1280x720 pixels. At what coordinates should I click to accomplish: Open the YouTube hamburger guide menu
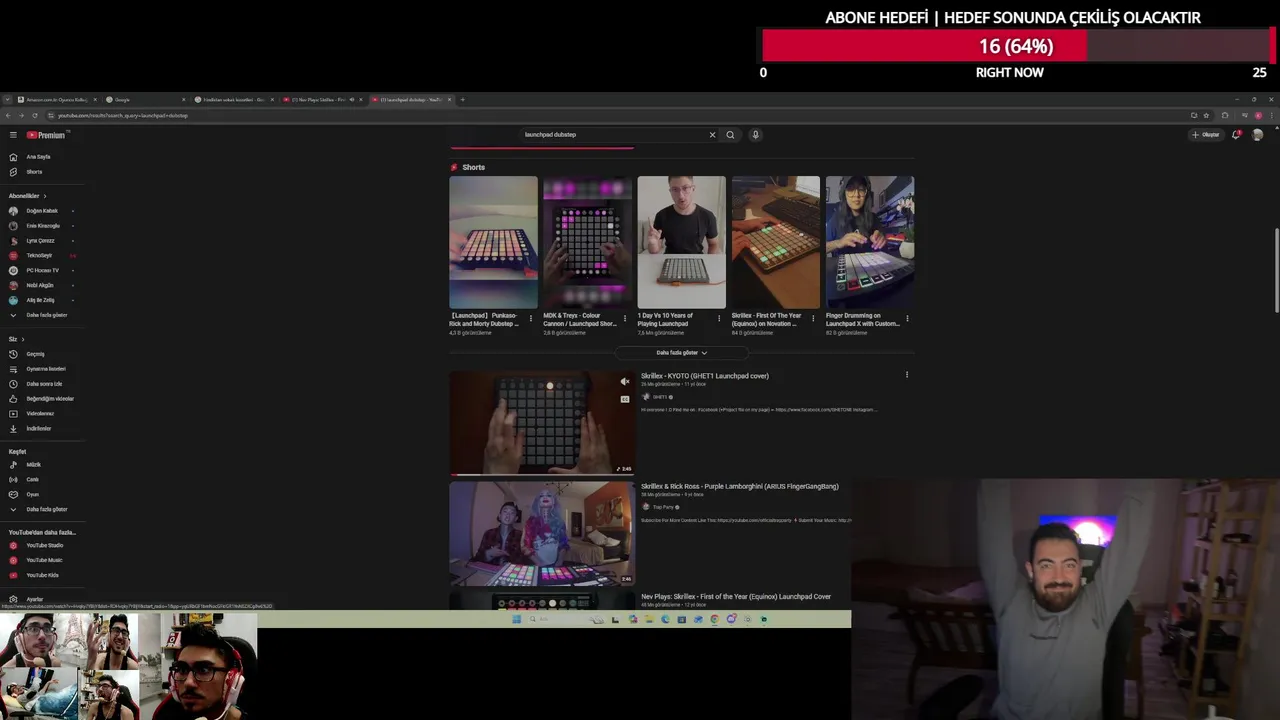[13, 135]
